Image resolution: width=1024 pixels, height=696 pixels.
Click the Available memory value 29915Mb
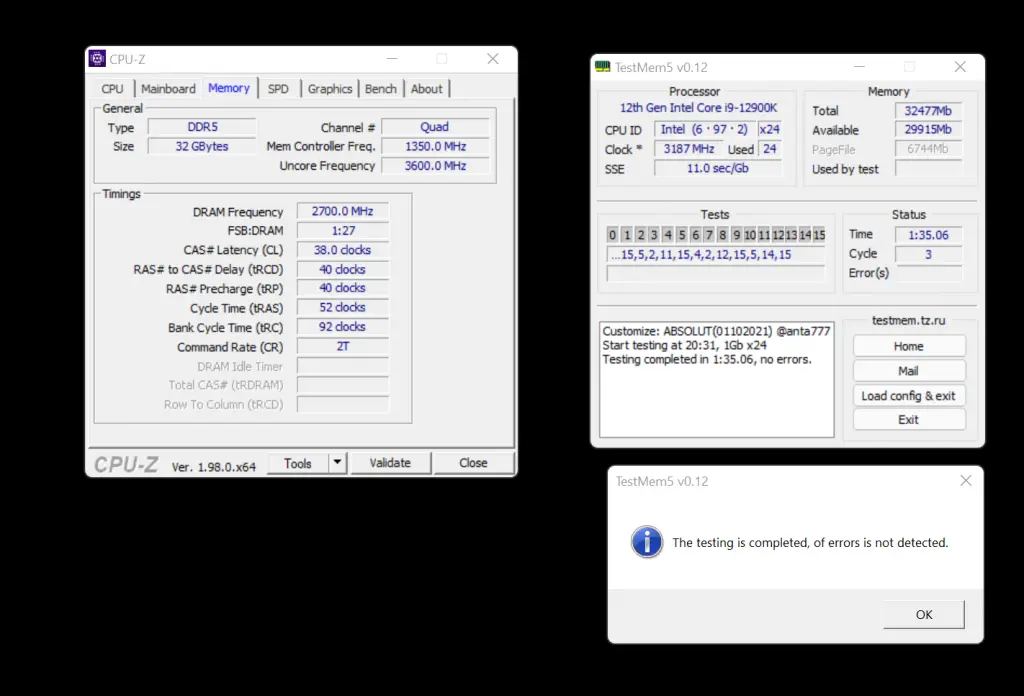[x=928, y=129]
